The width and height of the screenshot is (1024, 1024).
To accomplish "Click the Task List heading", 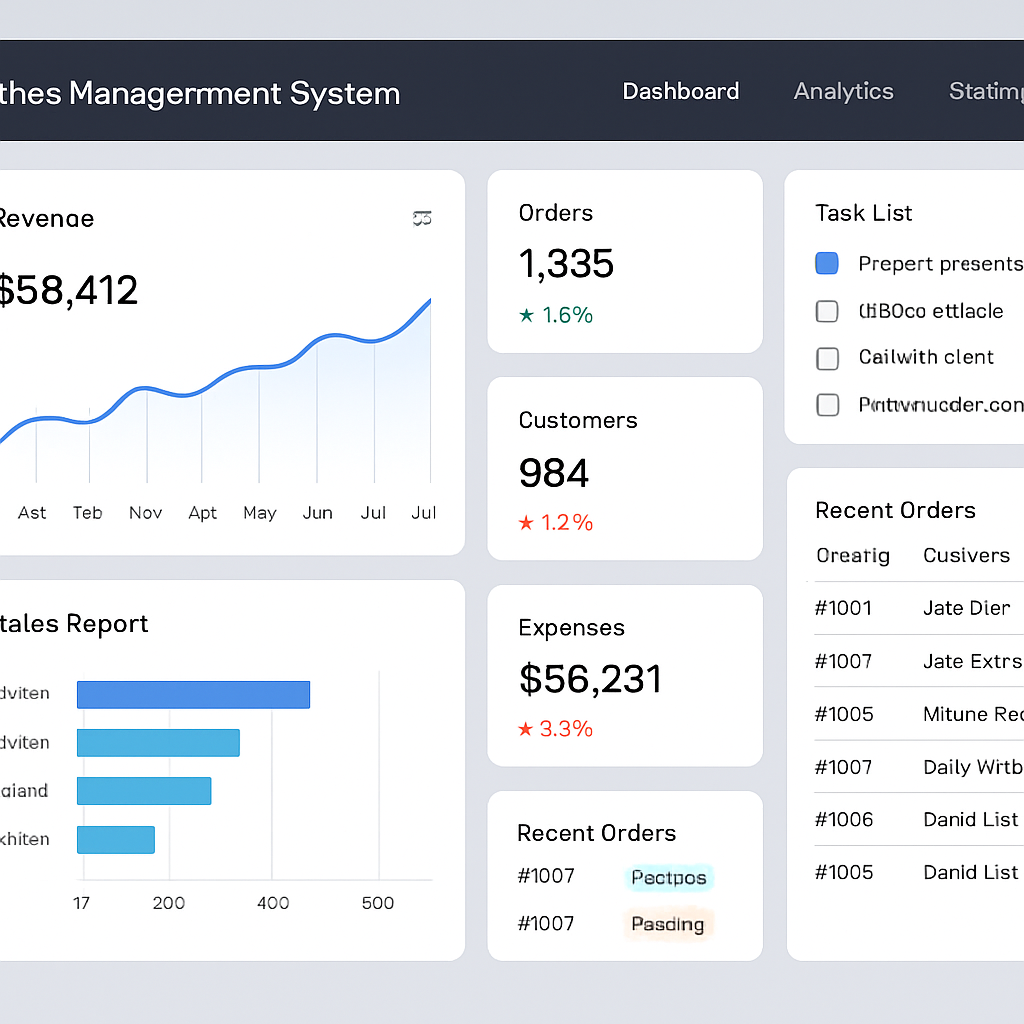I will tap(863, 213).
